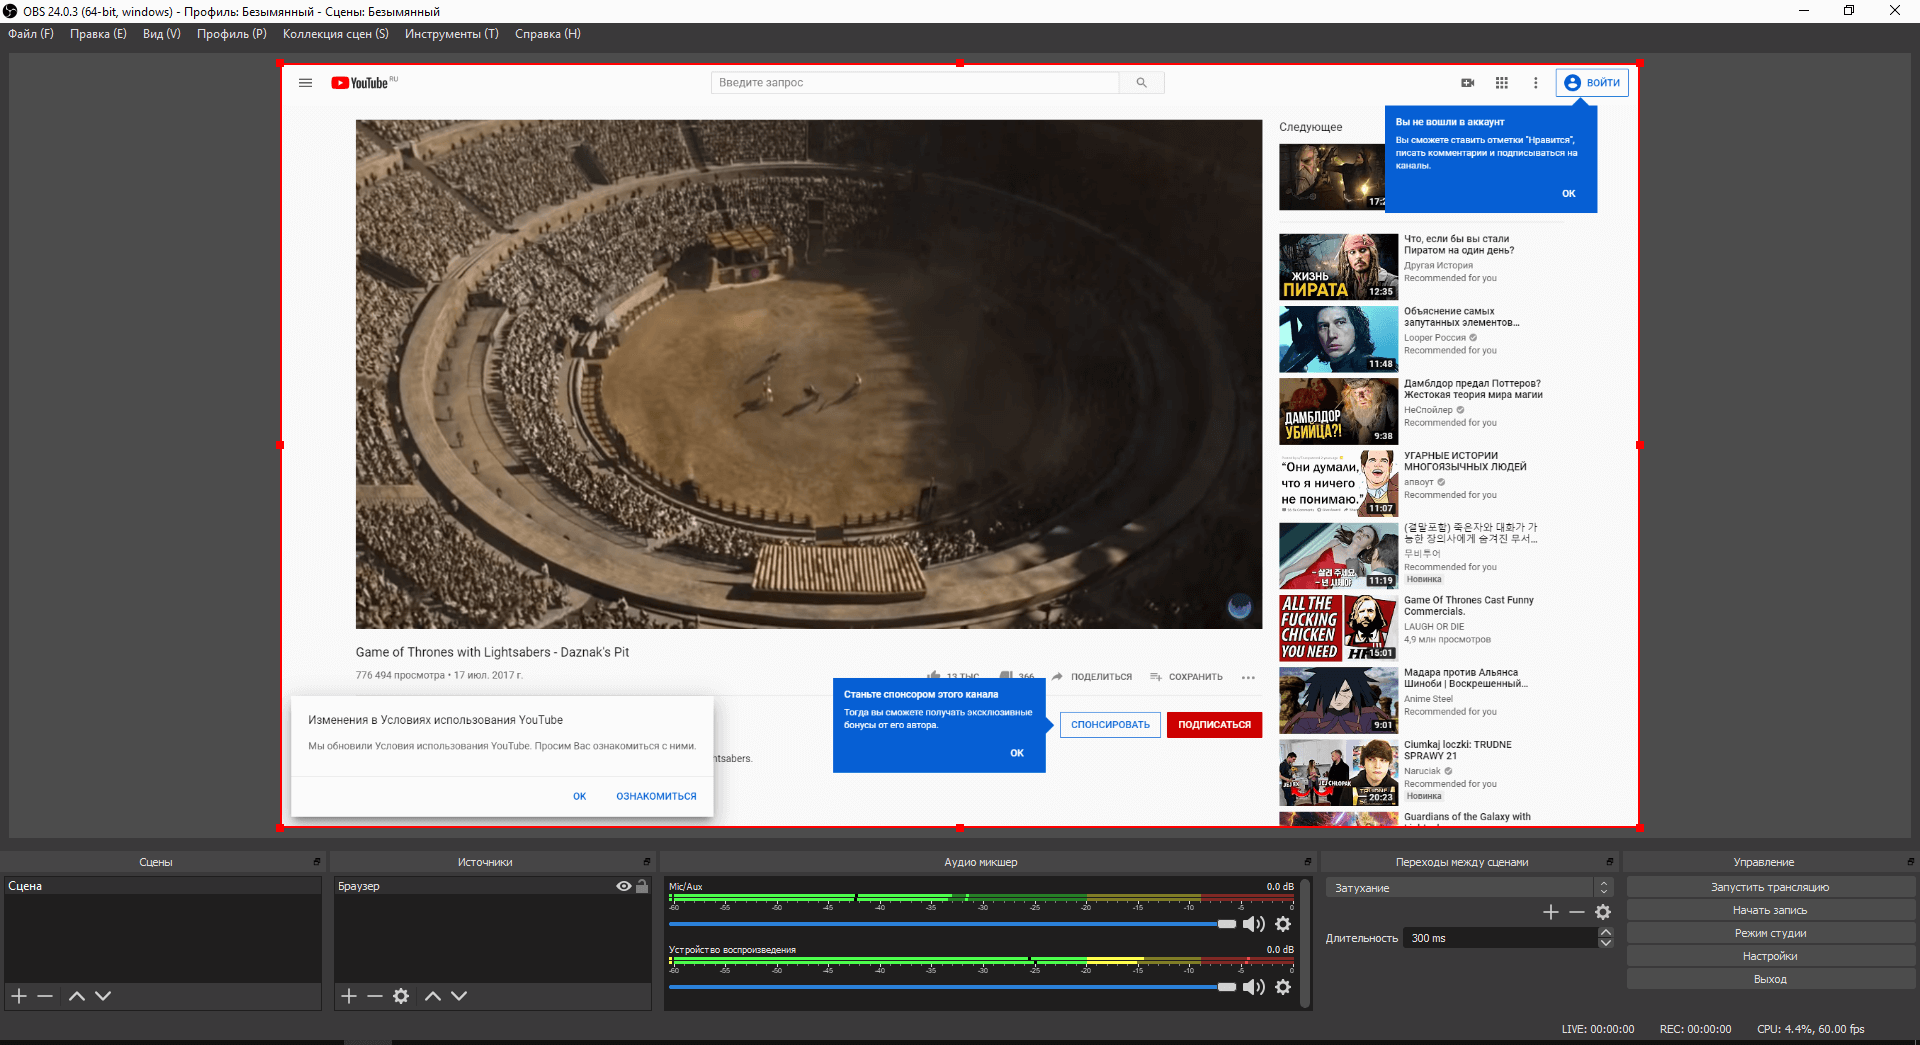
Task: Remove selected source with minus icon
Action: click(375, 996)
